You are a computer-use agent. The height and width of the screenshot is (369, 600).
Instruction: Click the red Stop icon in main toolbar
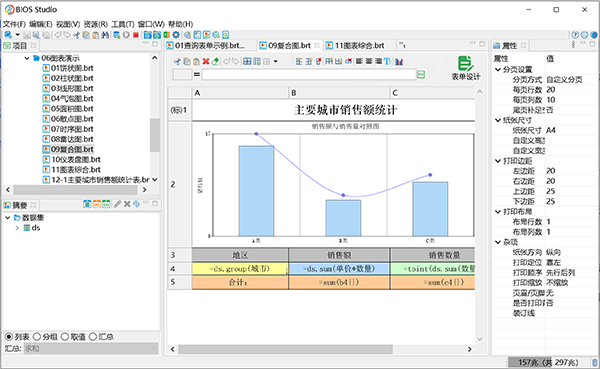[x=136, y=35]
